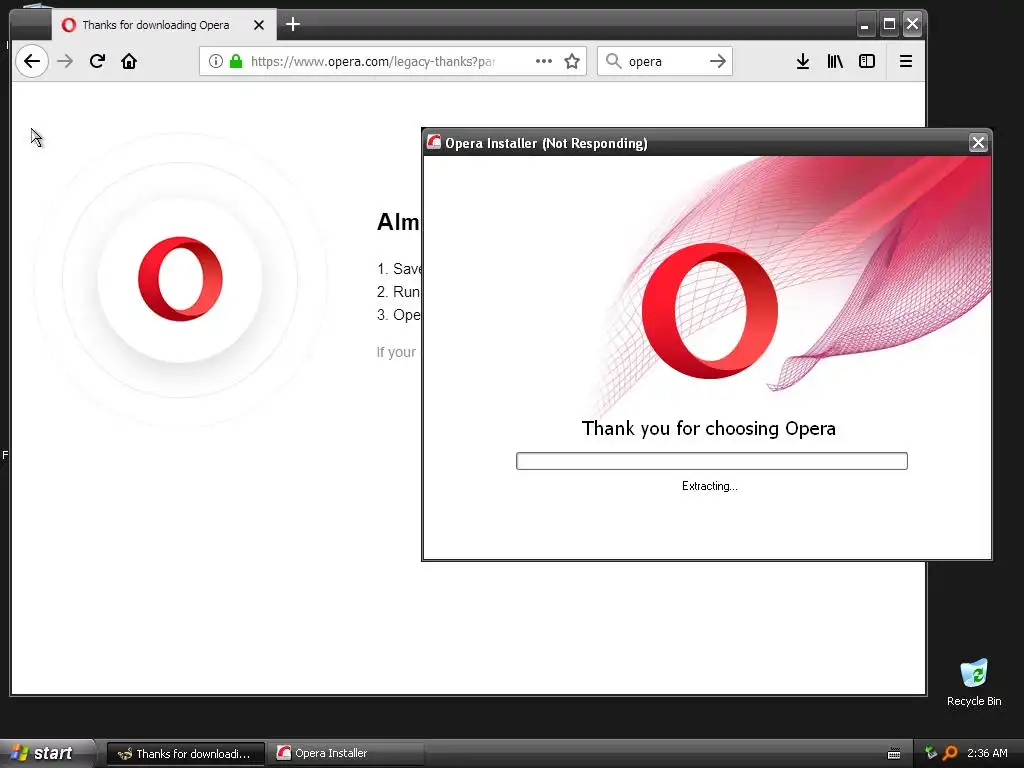Go back with the browser back arrow

31,61
